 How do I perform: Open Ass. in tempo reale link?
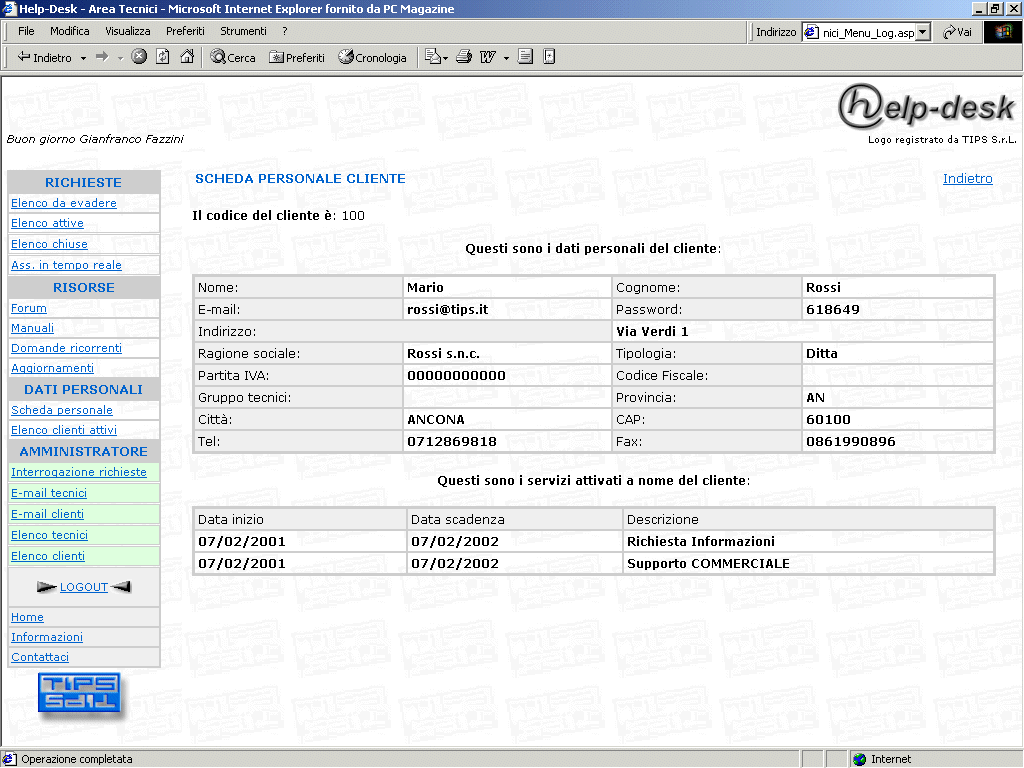(66, 265)
